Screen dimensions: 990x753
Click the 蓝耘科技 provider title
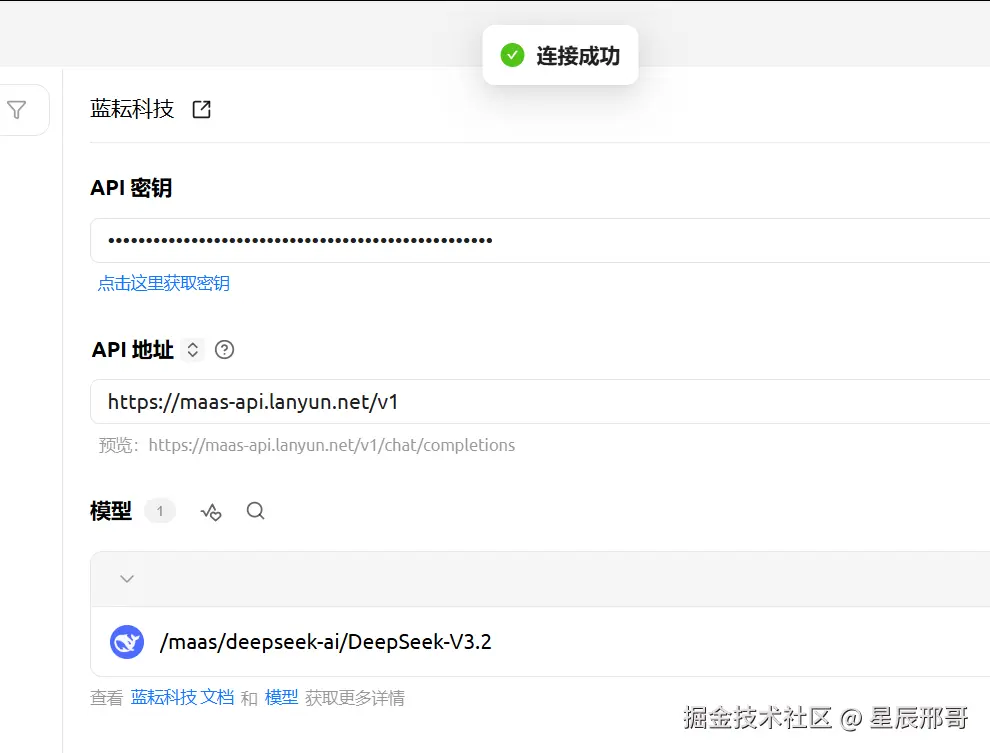point(132,109)
